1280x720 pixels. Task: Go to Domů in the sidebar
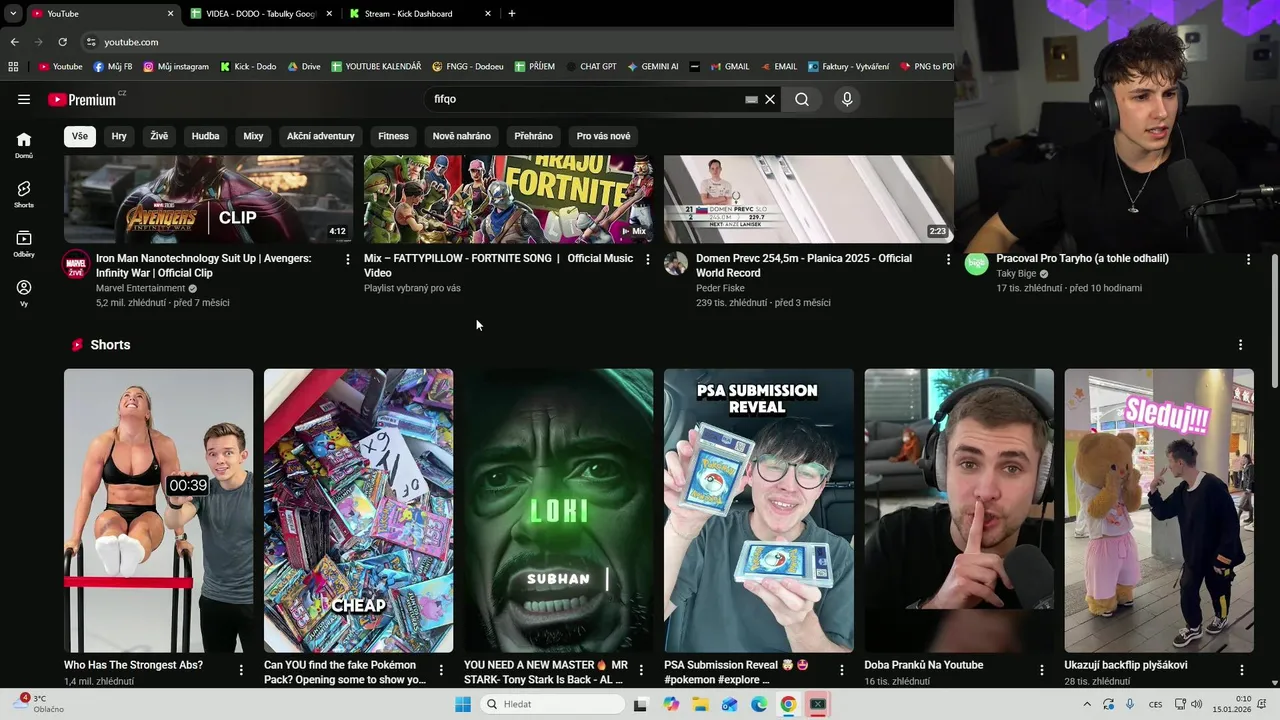click(24, 145)
